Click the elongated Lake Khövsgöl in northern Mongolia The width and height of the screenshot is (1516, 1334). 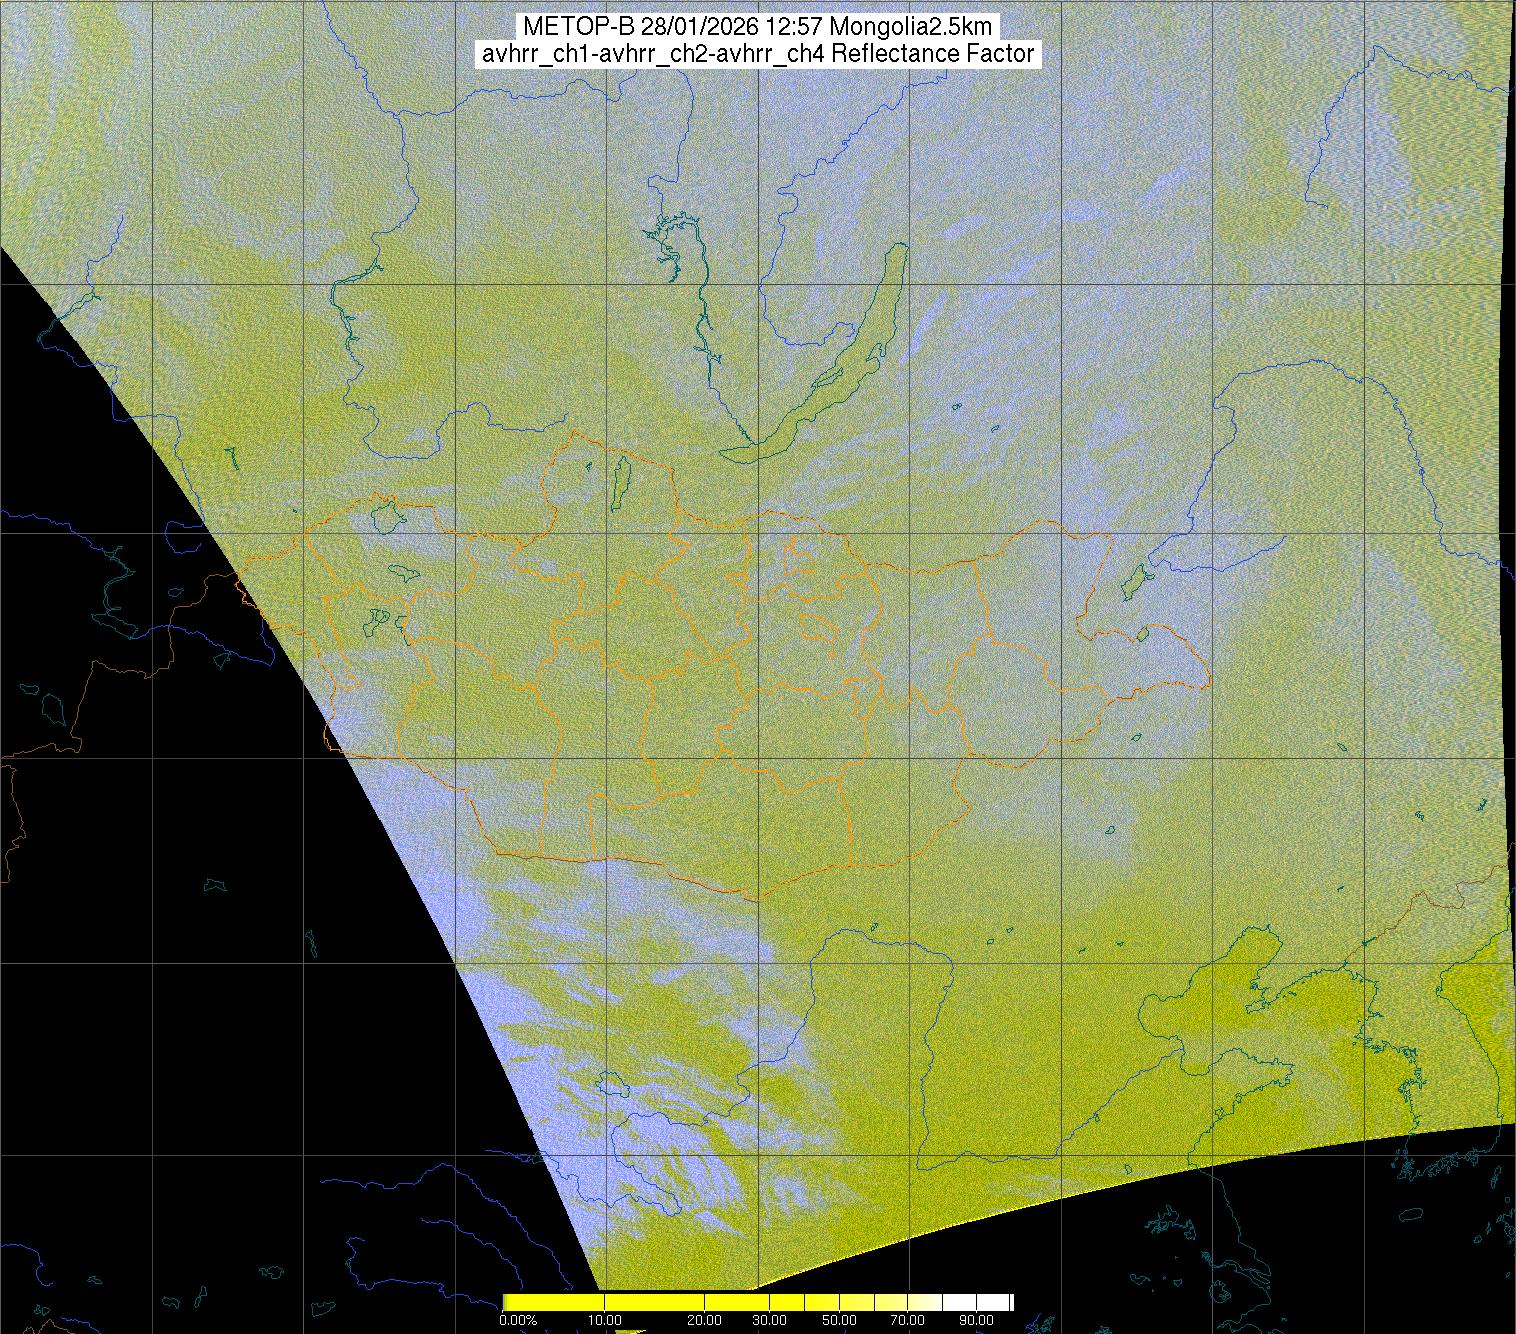point(620,480)
